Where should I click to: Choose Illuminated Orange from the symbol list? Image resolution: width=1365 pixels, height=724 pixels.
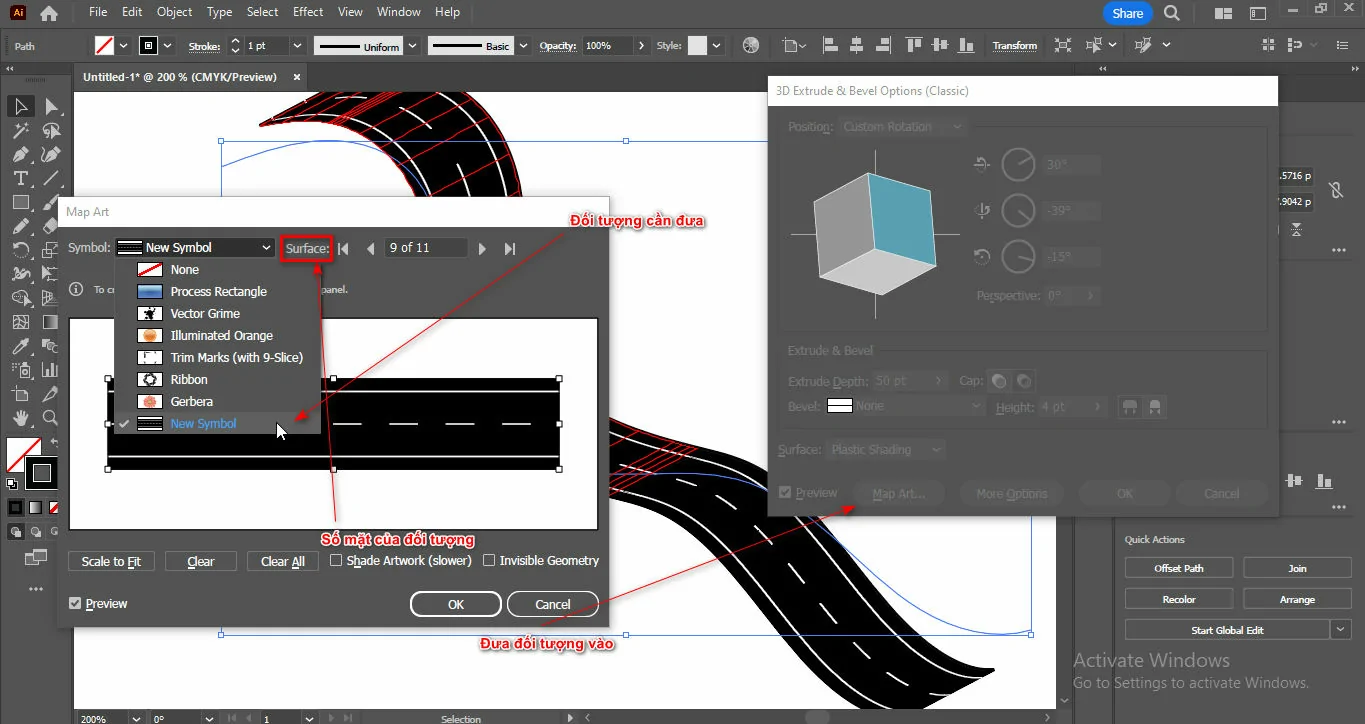coord(221,336)
